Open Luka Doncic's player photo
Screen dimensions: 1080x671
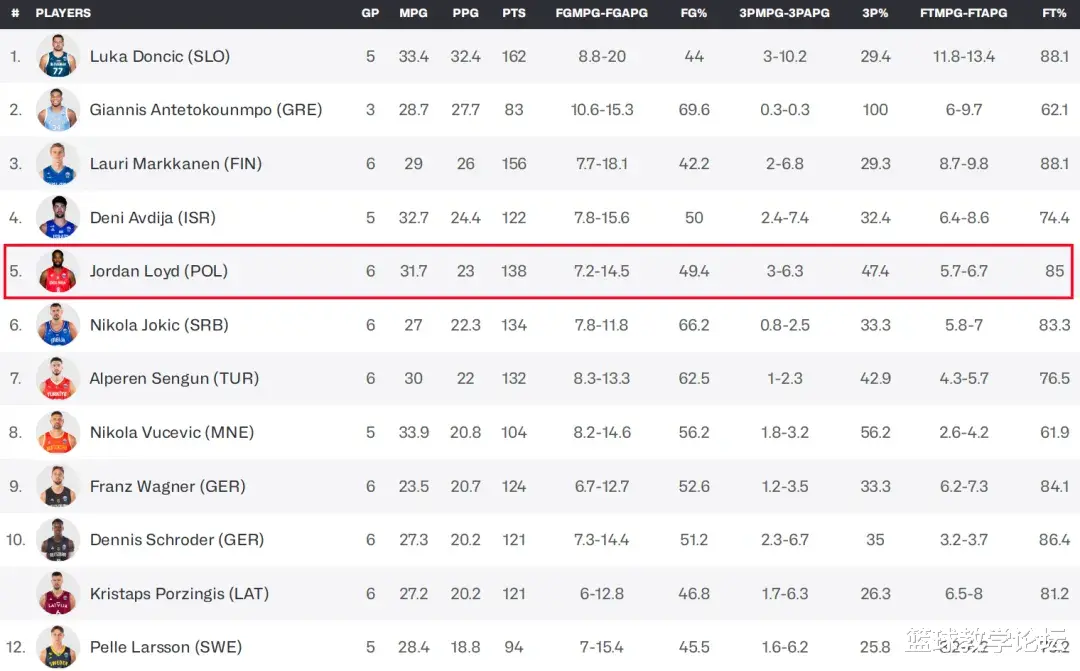[57, 56]
